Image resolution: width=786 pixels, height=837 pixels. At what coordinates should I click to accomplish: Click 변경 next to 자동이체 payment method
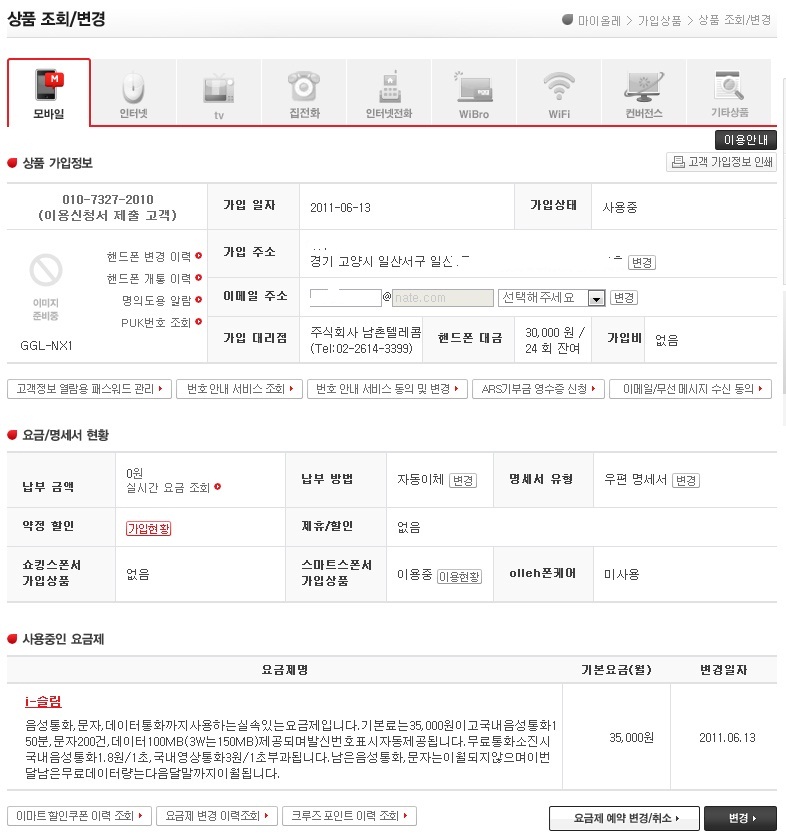point(463,480)
